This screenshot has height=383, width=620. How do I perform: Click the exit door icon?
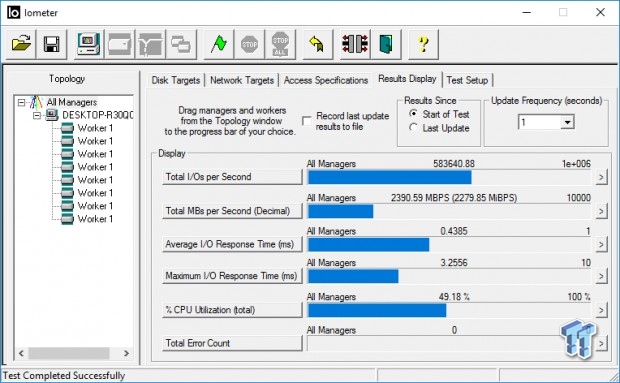(386, 44)
